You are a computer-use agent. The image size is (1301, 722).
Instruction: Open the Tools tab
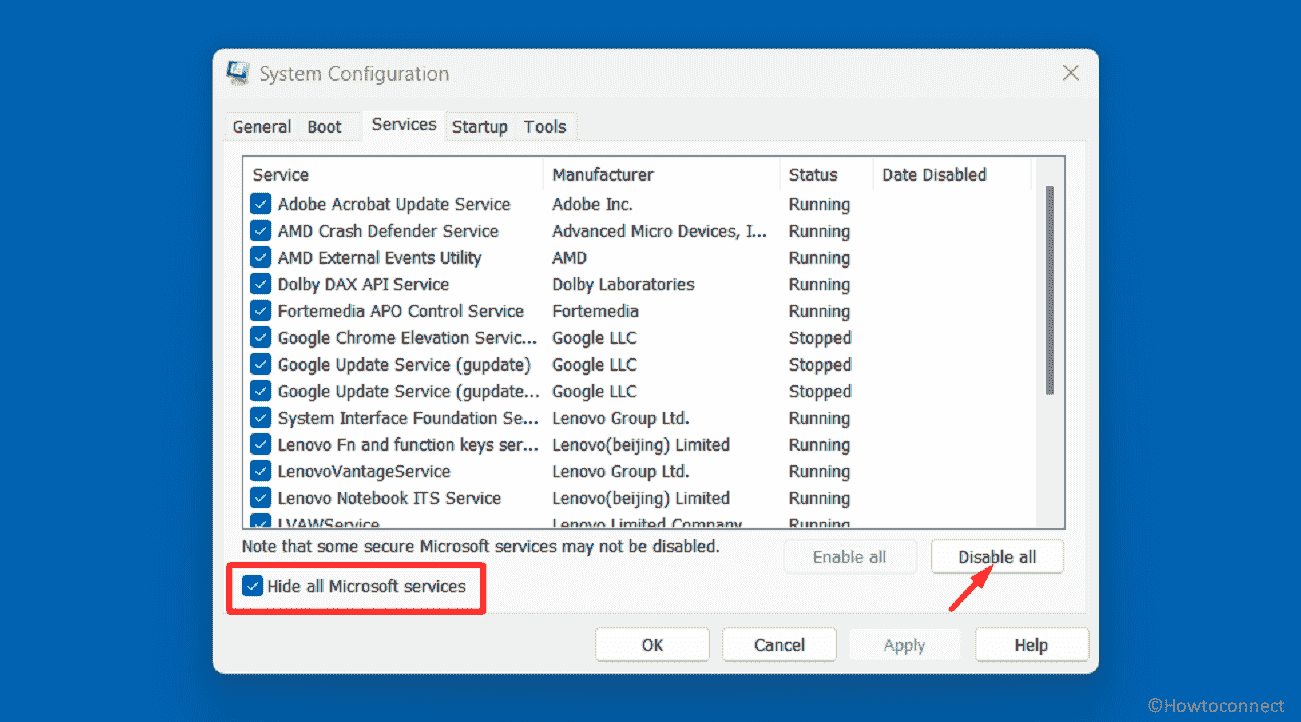coord(545,127)
